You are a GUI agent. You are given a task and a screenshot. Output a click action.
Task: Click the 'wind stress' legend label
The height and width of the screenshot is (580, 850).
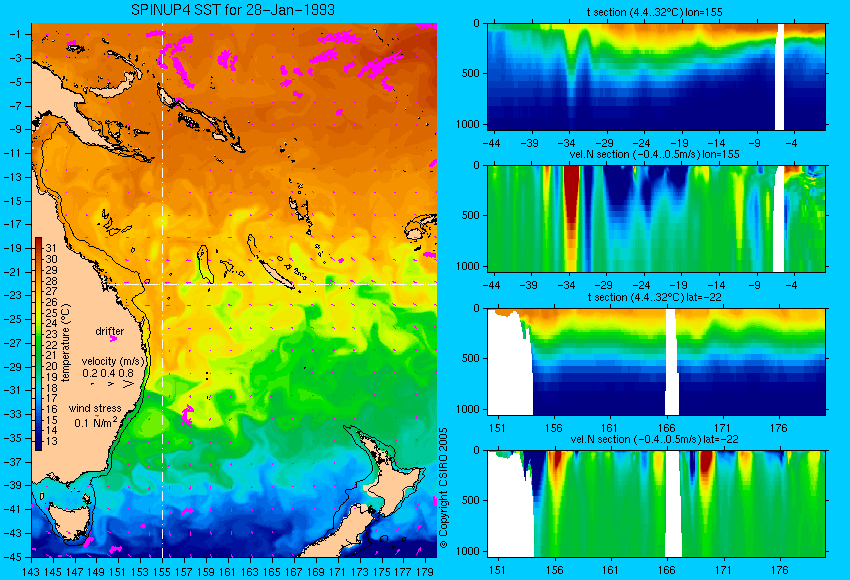[95, 408]
